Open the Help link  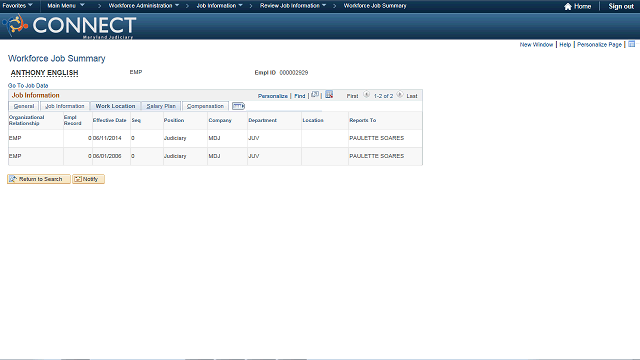click(565, 44)
